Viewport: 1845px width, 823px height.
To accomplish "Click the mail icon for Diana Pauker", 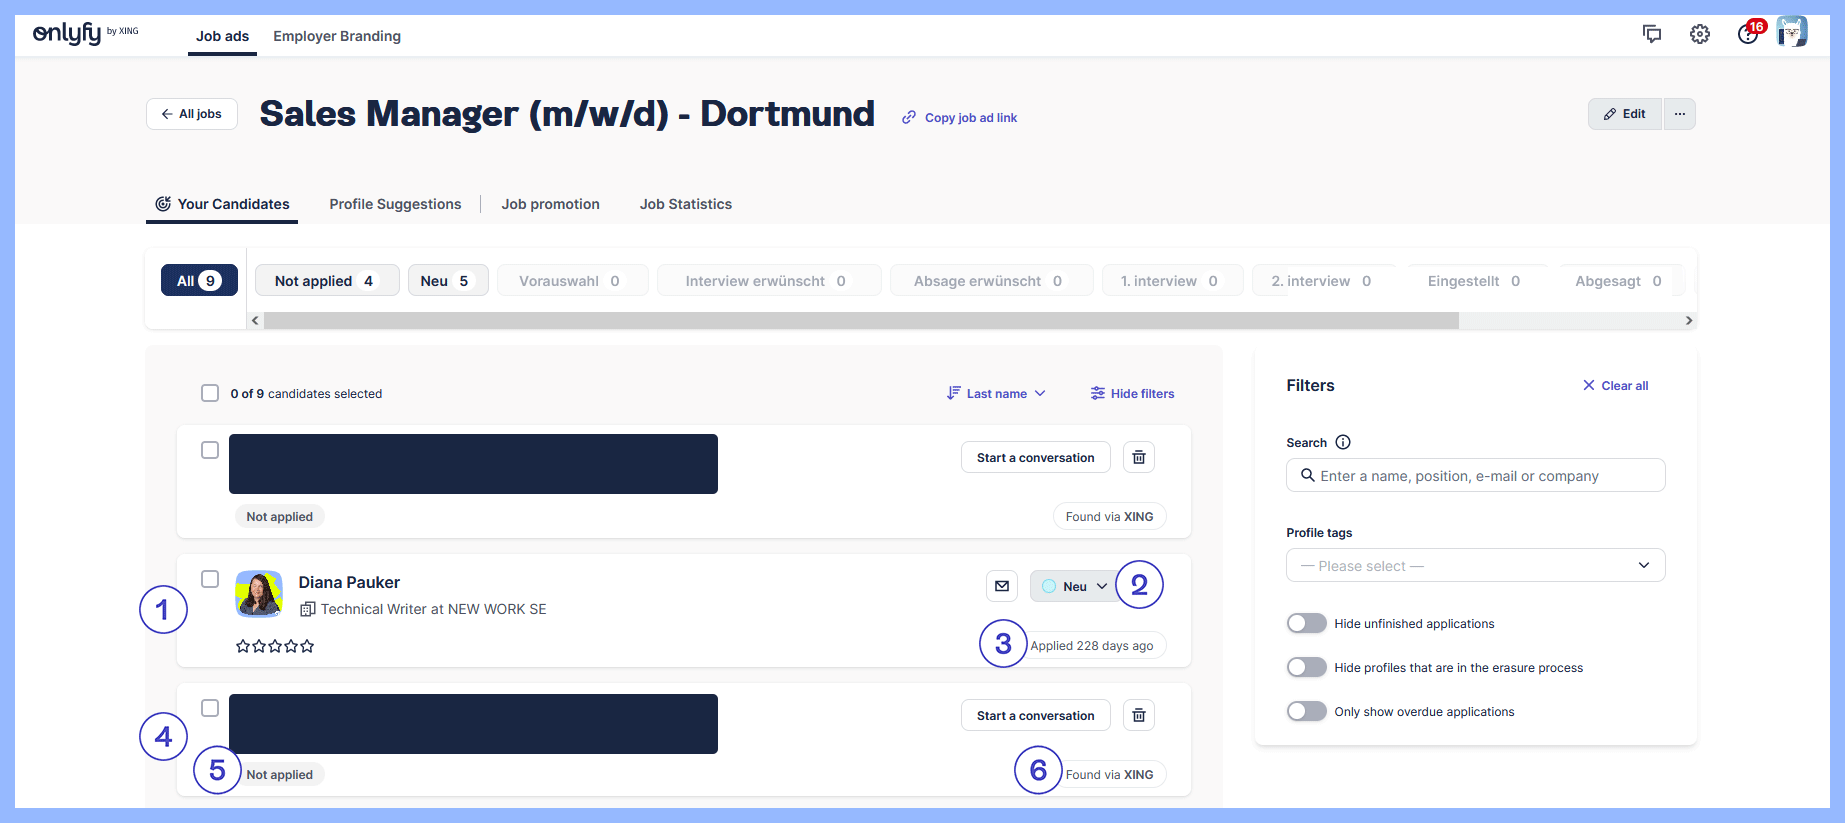I will coord(1001,586).
